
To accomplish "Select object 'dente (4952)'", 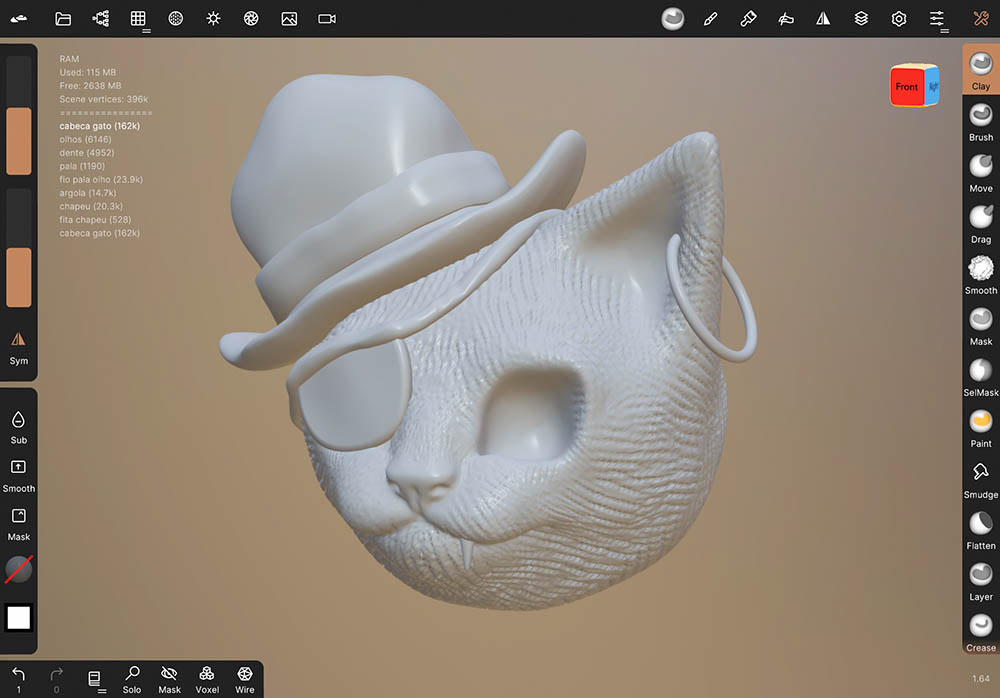I will 87,152.
